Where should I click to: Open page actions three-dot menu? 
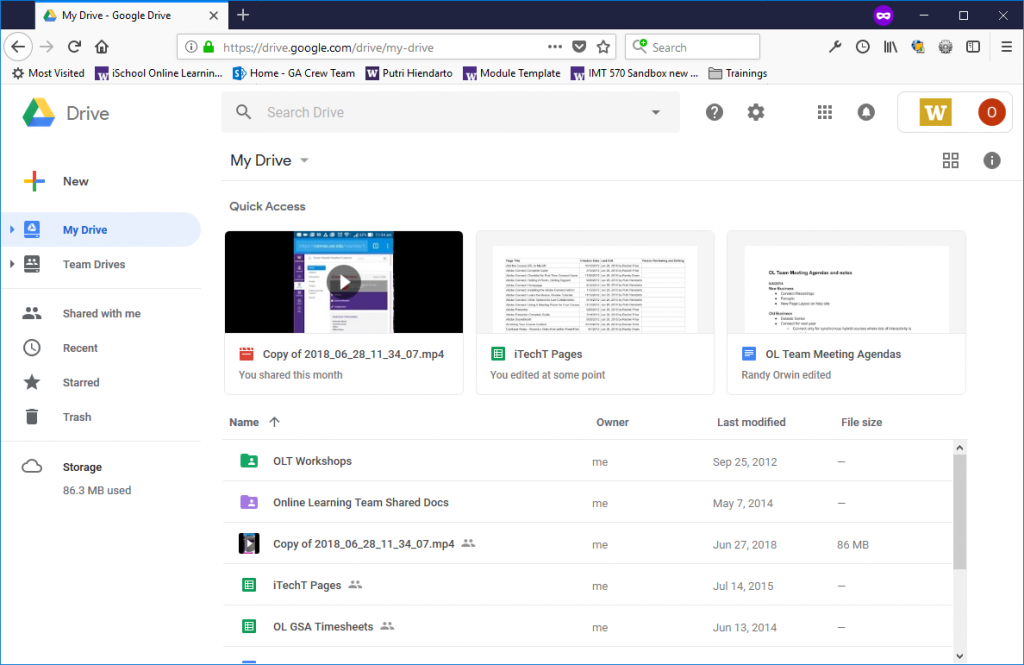tap(554, 47)
